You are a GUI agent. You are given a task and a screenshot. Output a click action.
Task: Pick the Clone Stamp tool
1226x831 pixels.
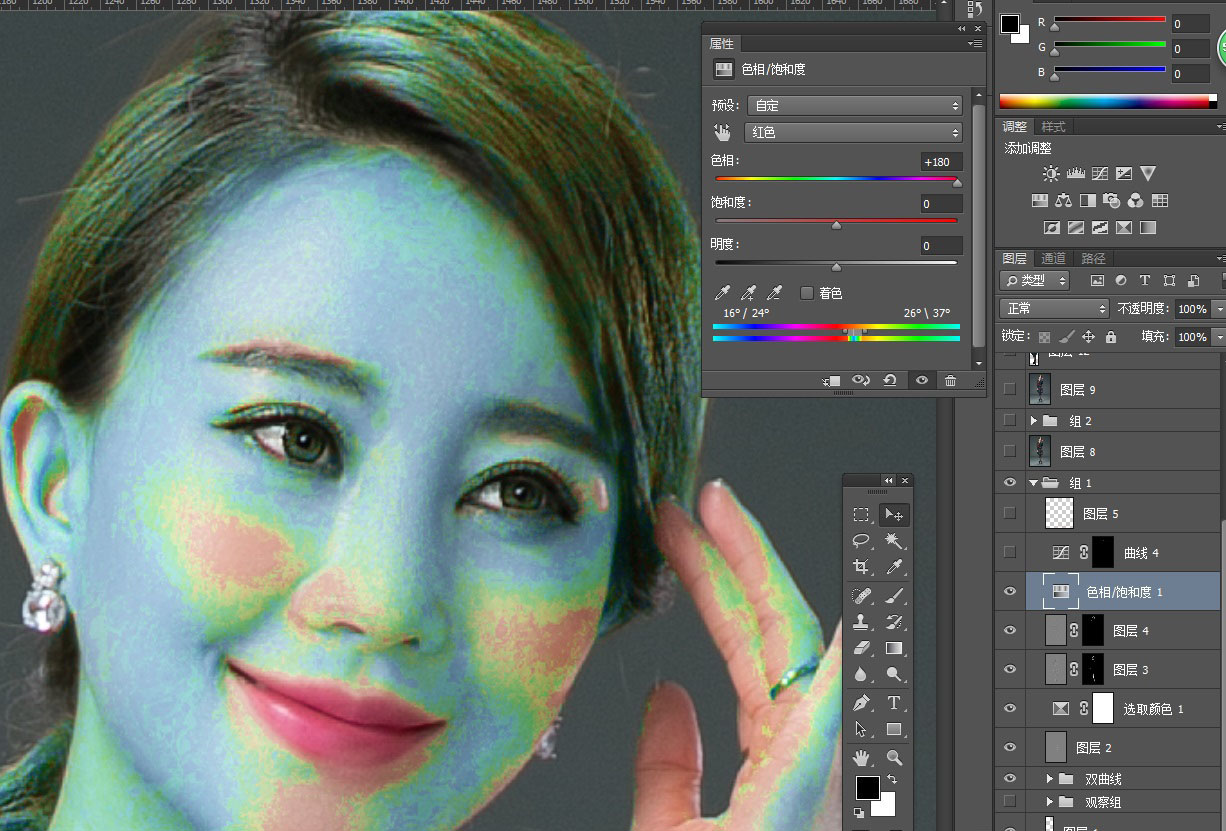click(860, 622)
